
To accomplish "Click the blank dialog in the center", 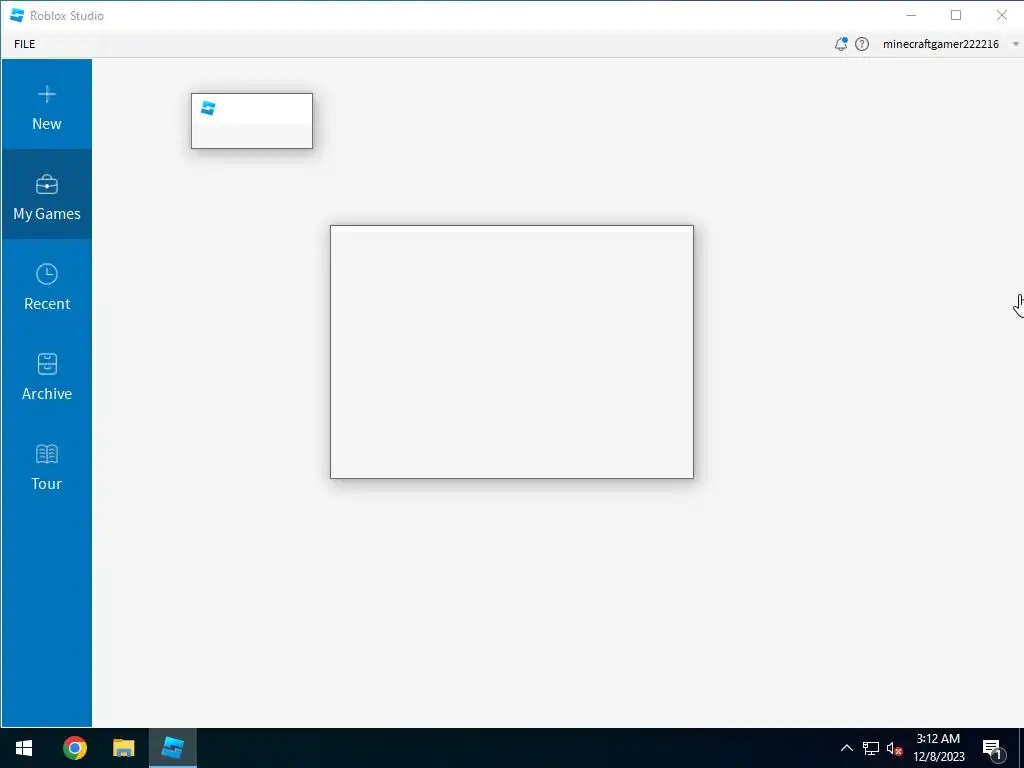I will (x=512, y=352).
